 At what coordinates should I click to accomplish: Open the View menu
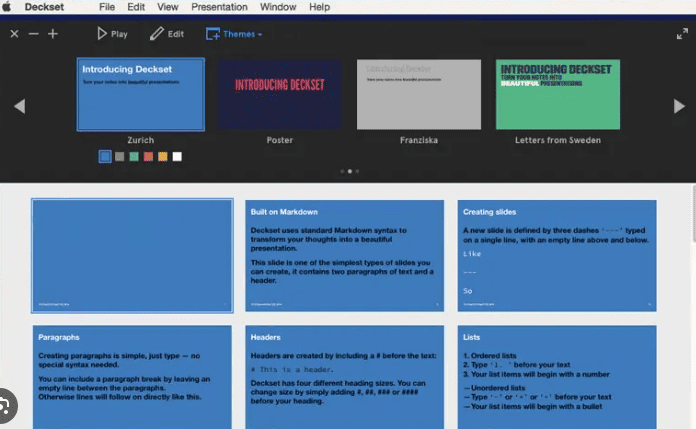coord(168,7)
